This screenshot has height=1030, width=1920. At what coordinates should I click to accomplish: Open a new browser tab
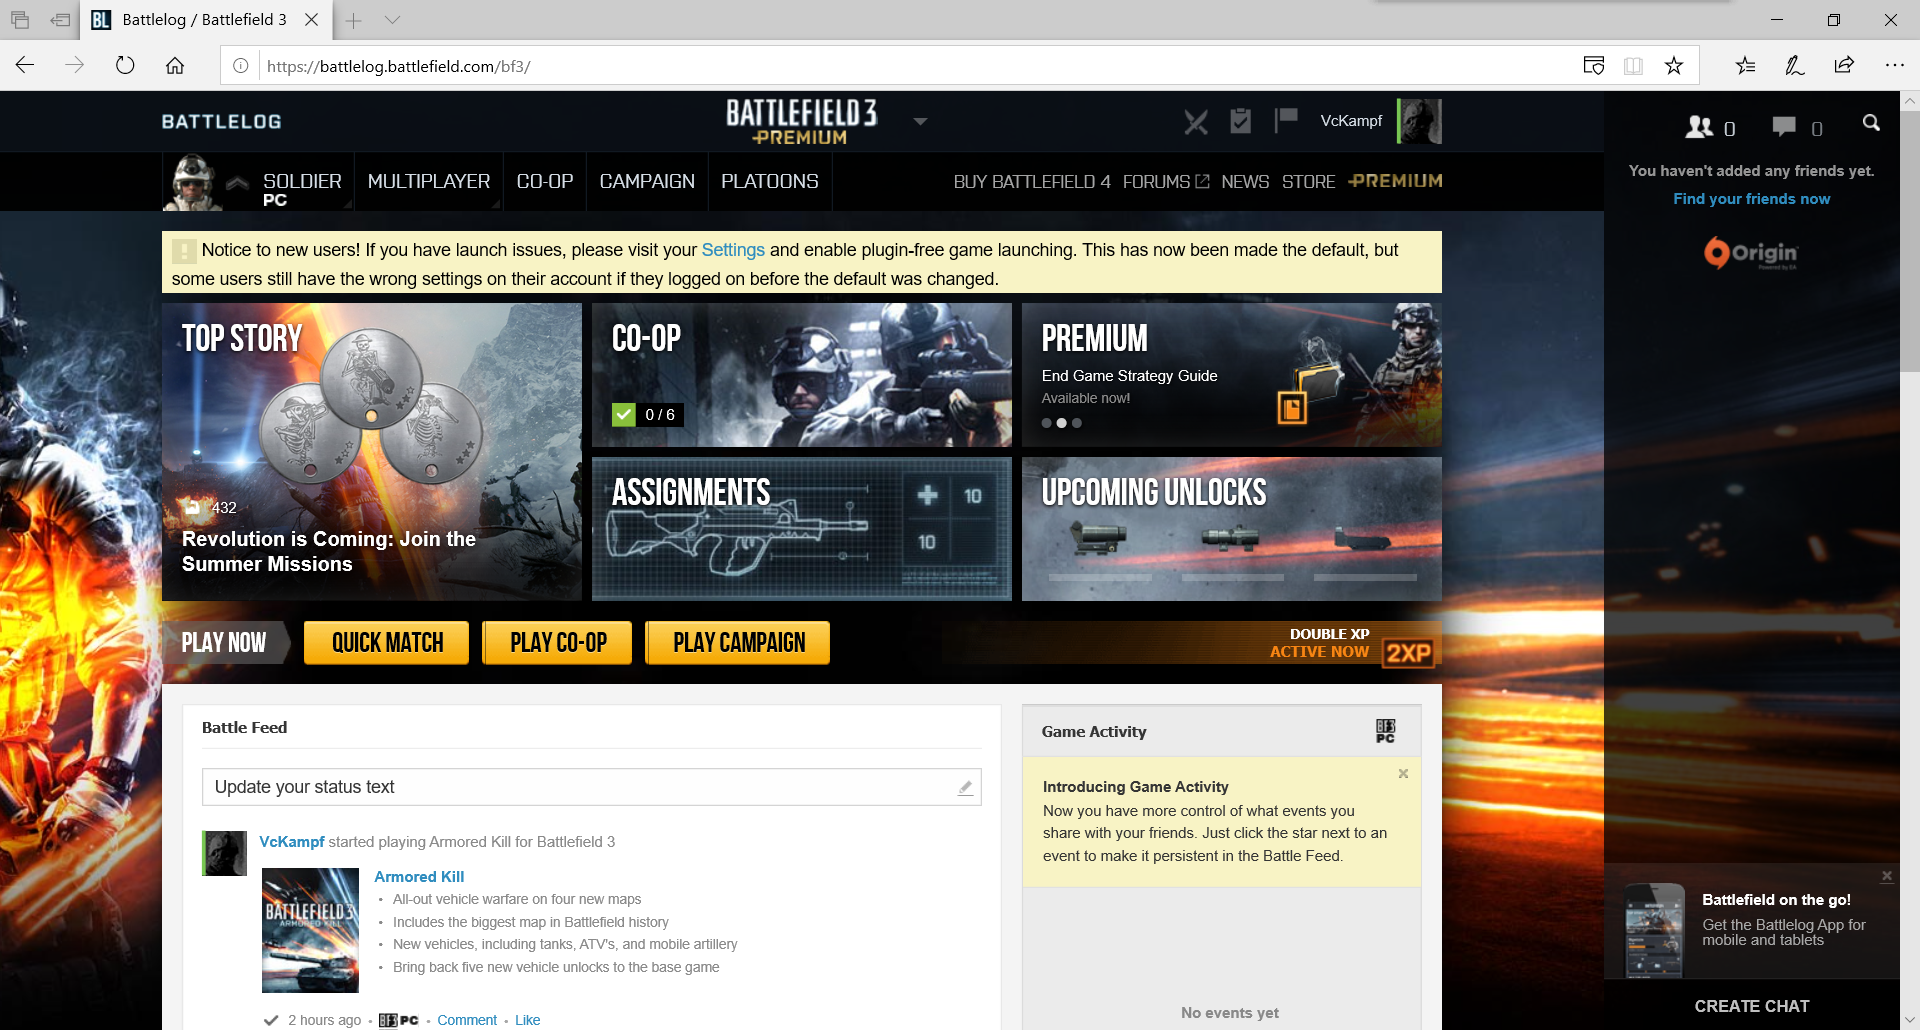[x=353, y=20]
